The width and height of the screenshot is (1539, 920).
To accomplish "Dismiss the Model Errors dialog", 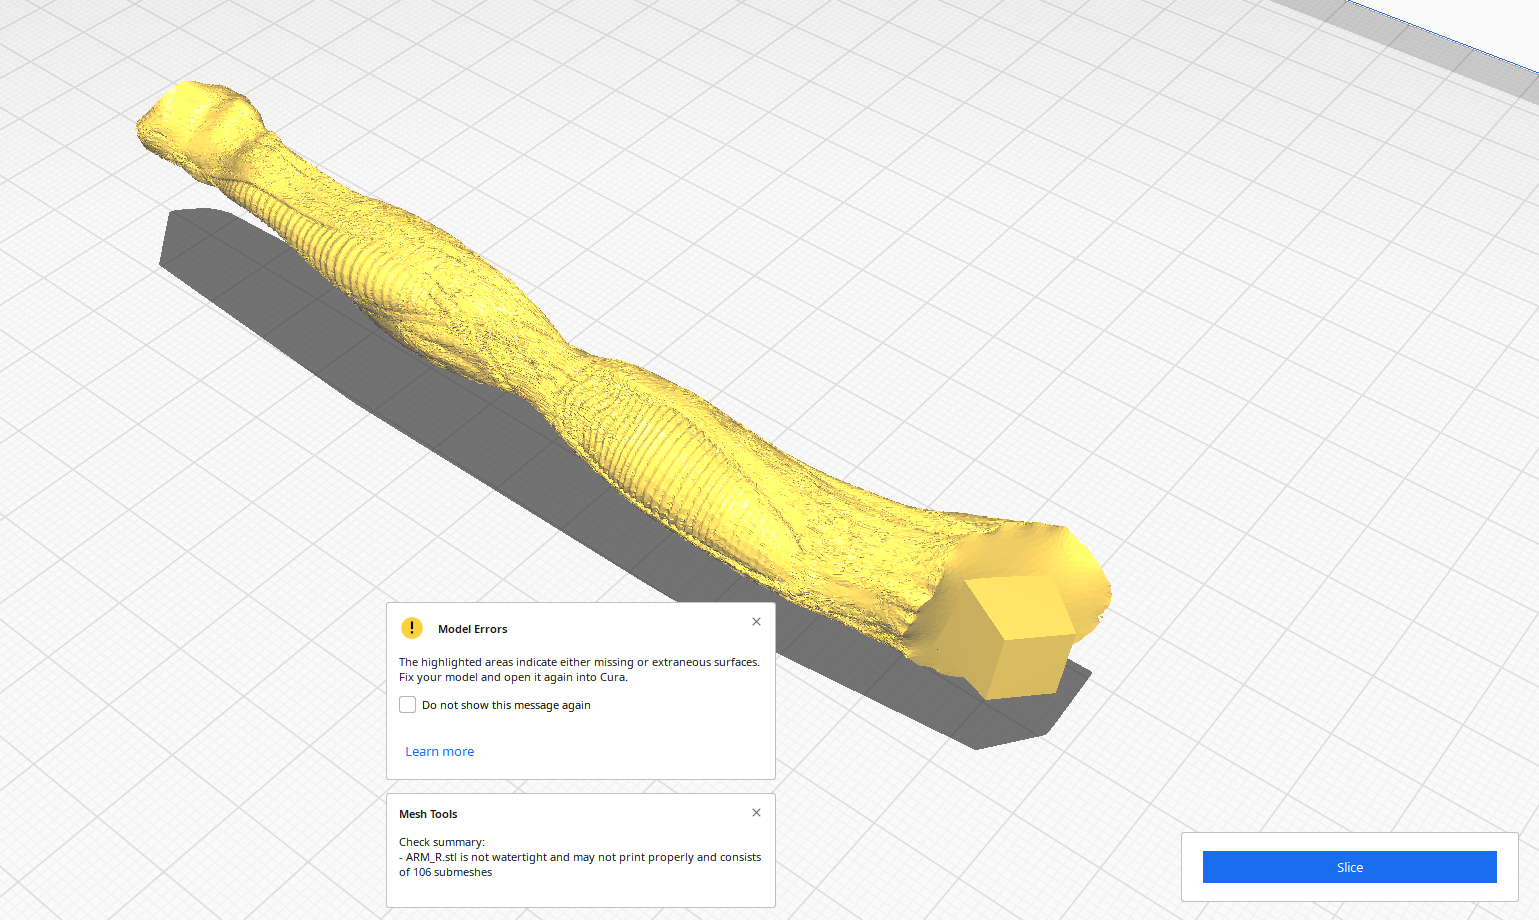I will tap(756, 621).
